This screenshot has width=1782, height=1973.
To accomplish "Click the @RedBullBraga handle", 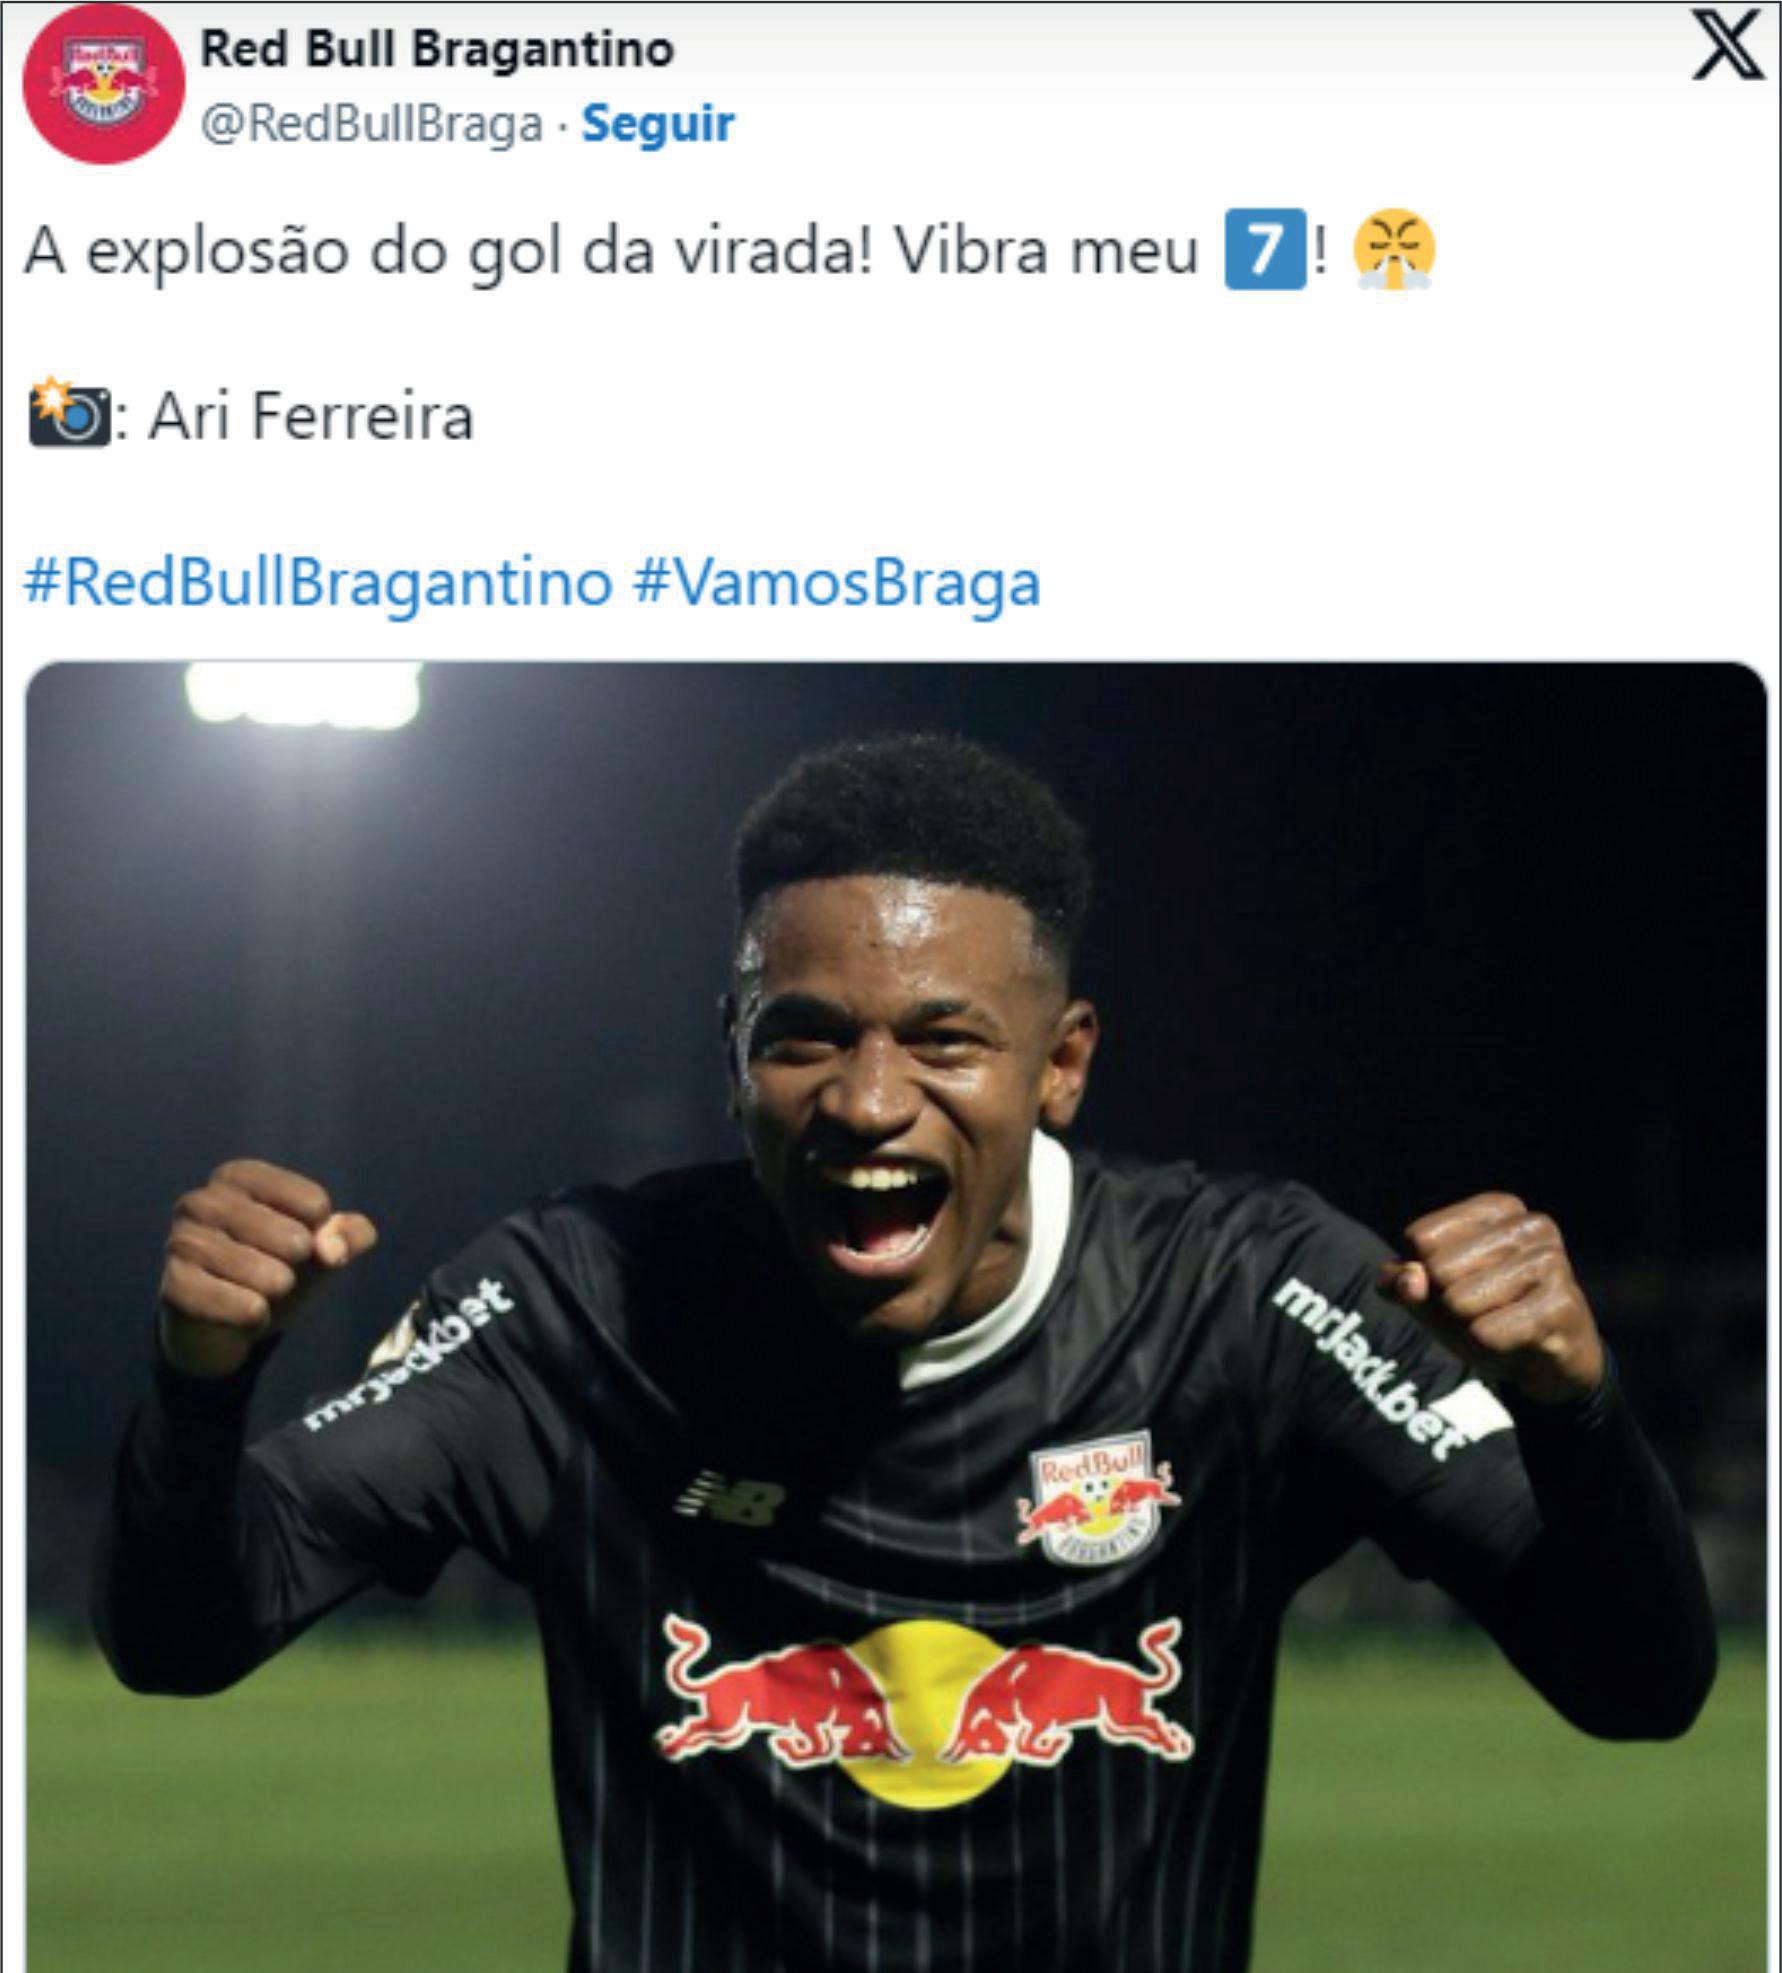I will pos(371,124).
